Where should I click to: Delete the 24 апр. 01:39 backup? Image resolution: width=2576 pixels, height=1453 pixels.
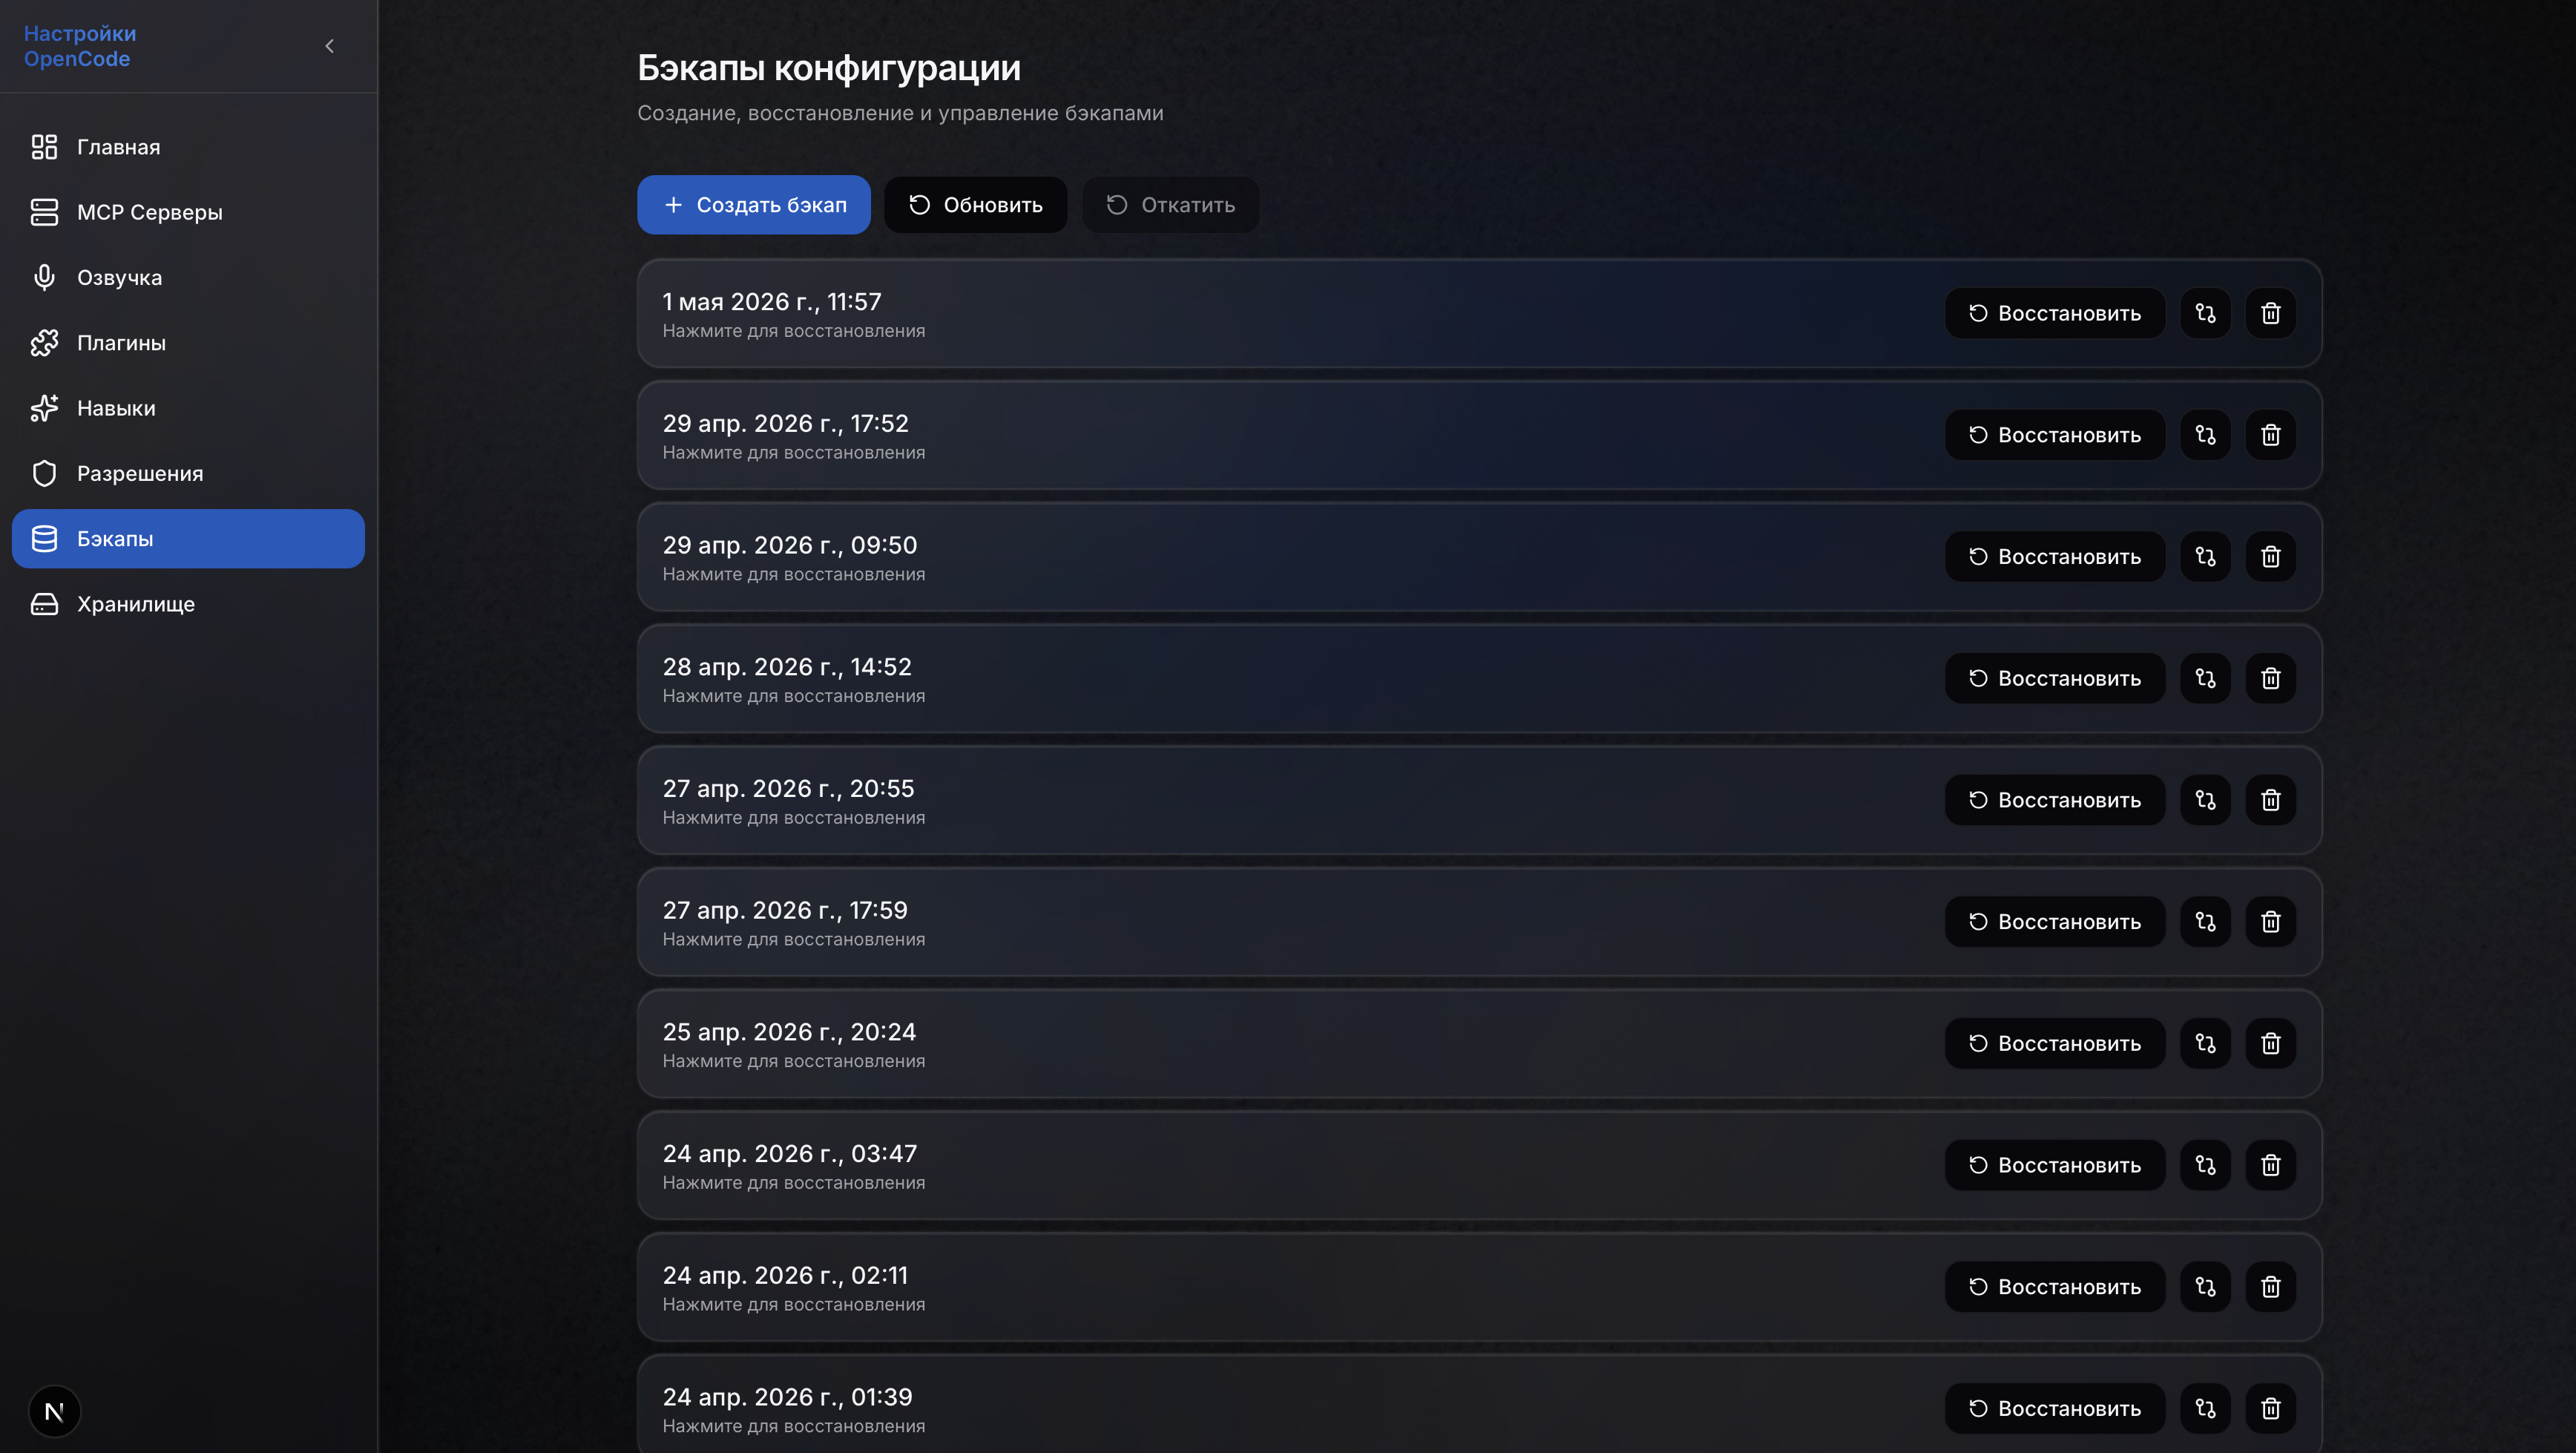pyautogui.click(x=2271, y=1408)
